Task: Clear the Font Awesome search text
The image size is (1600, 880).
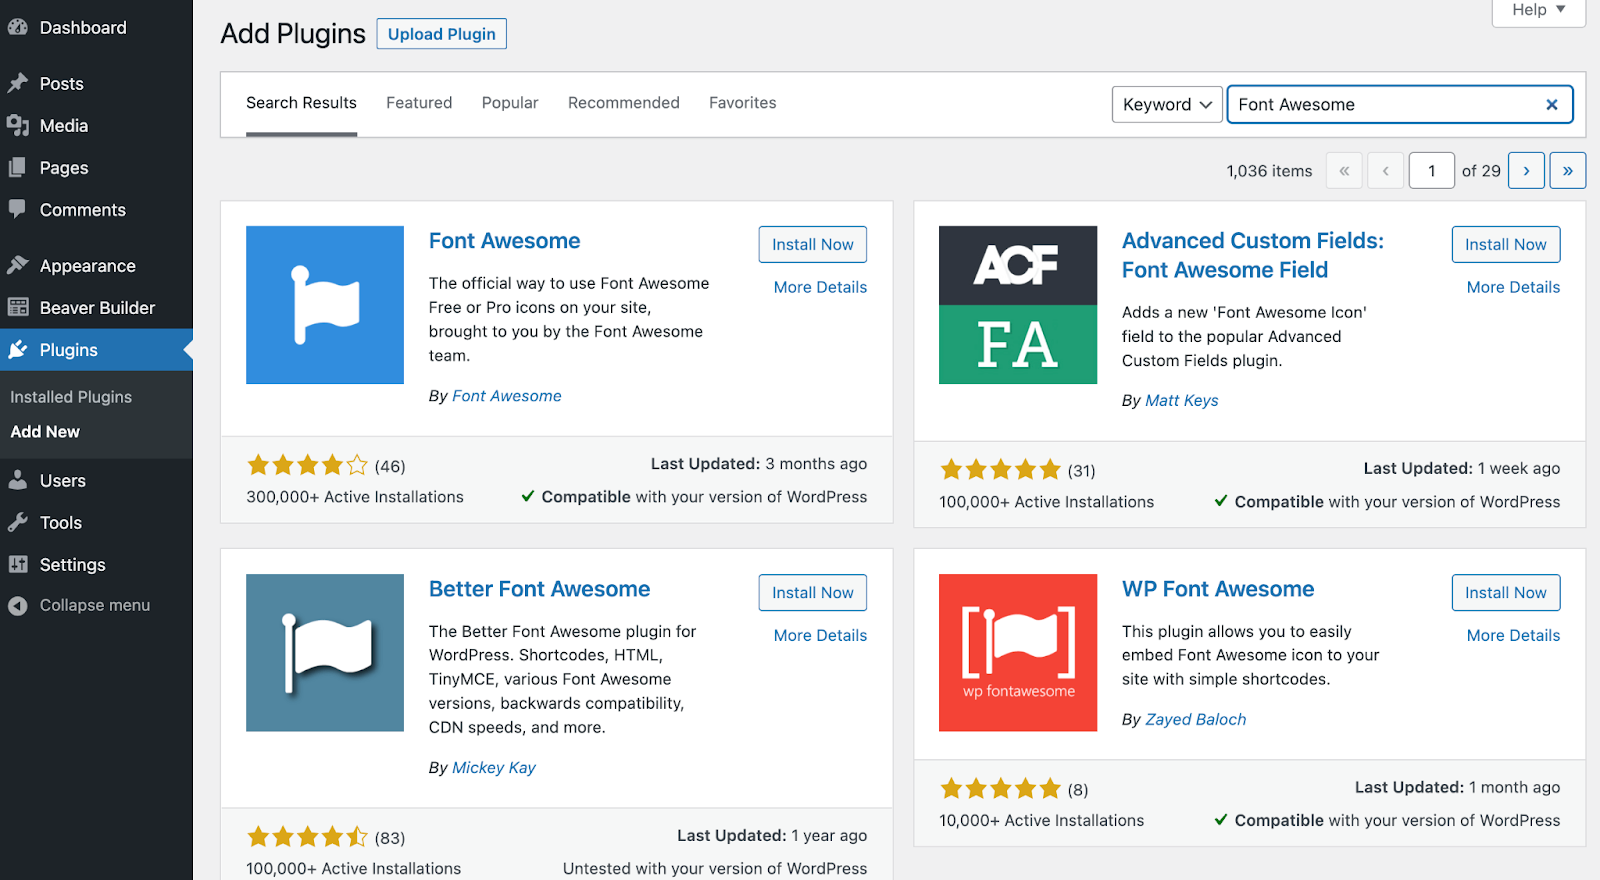Action: pos(1551,105)
